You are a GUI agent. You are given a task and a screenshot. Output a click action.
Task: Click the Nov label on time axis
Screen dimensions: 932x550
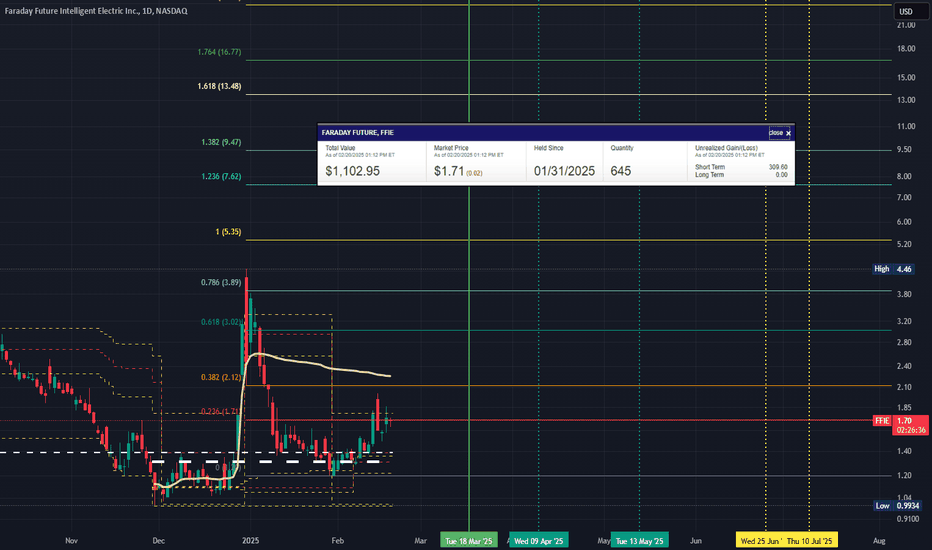pyautogui.click(x=71, y=540)
